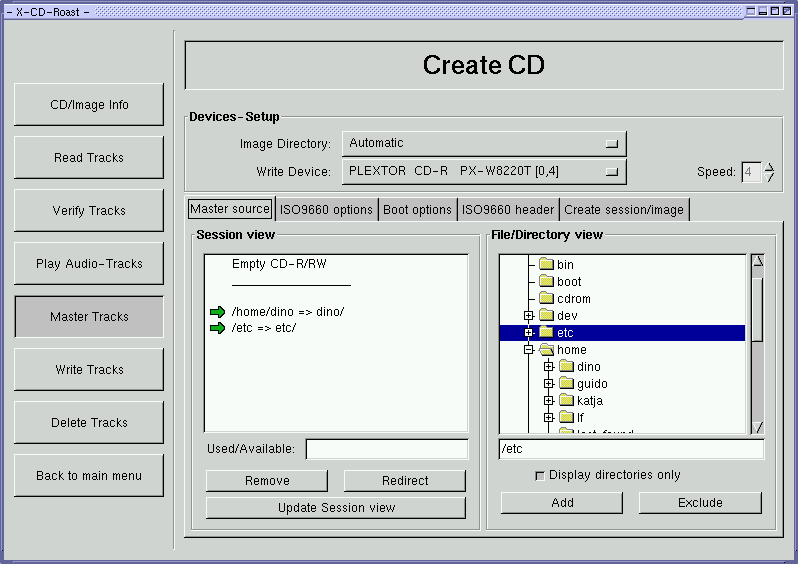Image resolution: width=798 pixels, height=564 pixels.
Task: Expand the dev folder tree node
Action: (x=528, y=316)
